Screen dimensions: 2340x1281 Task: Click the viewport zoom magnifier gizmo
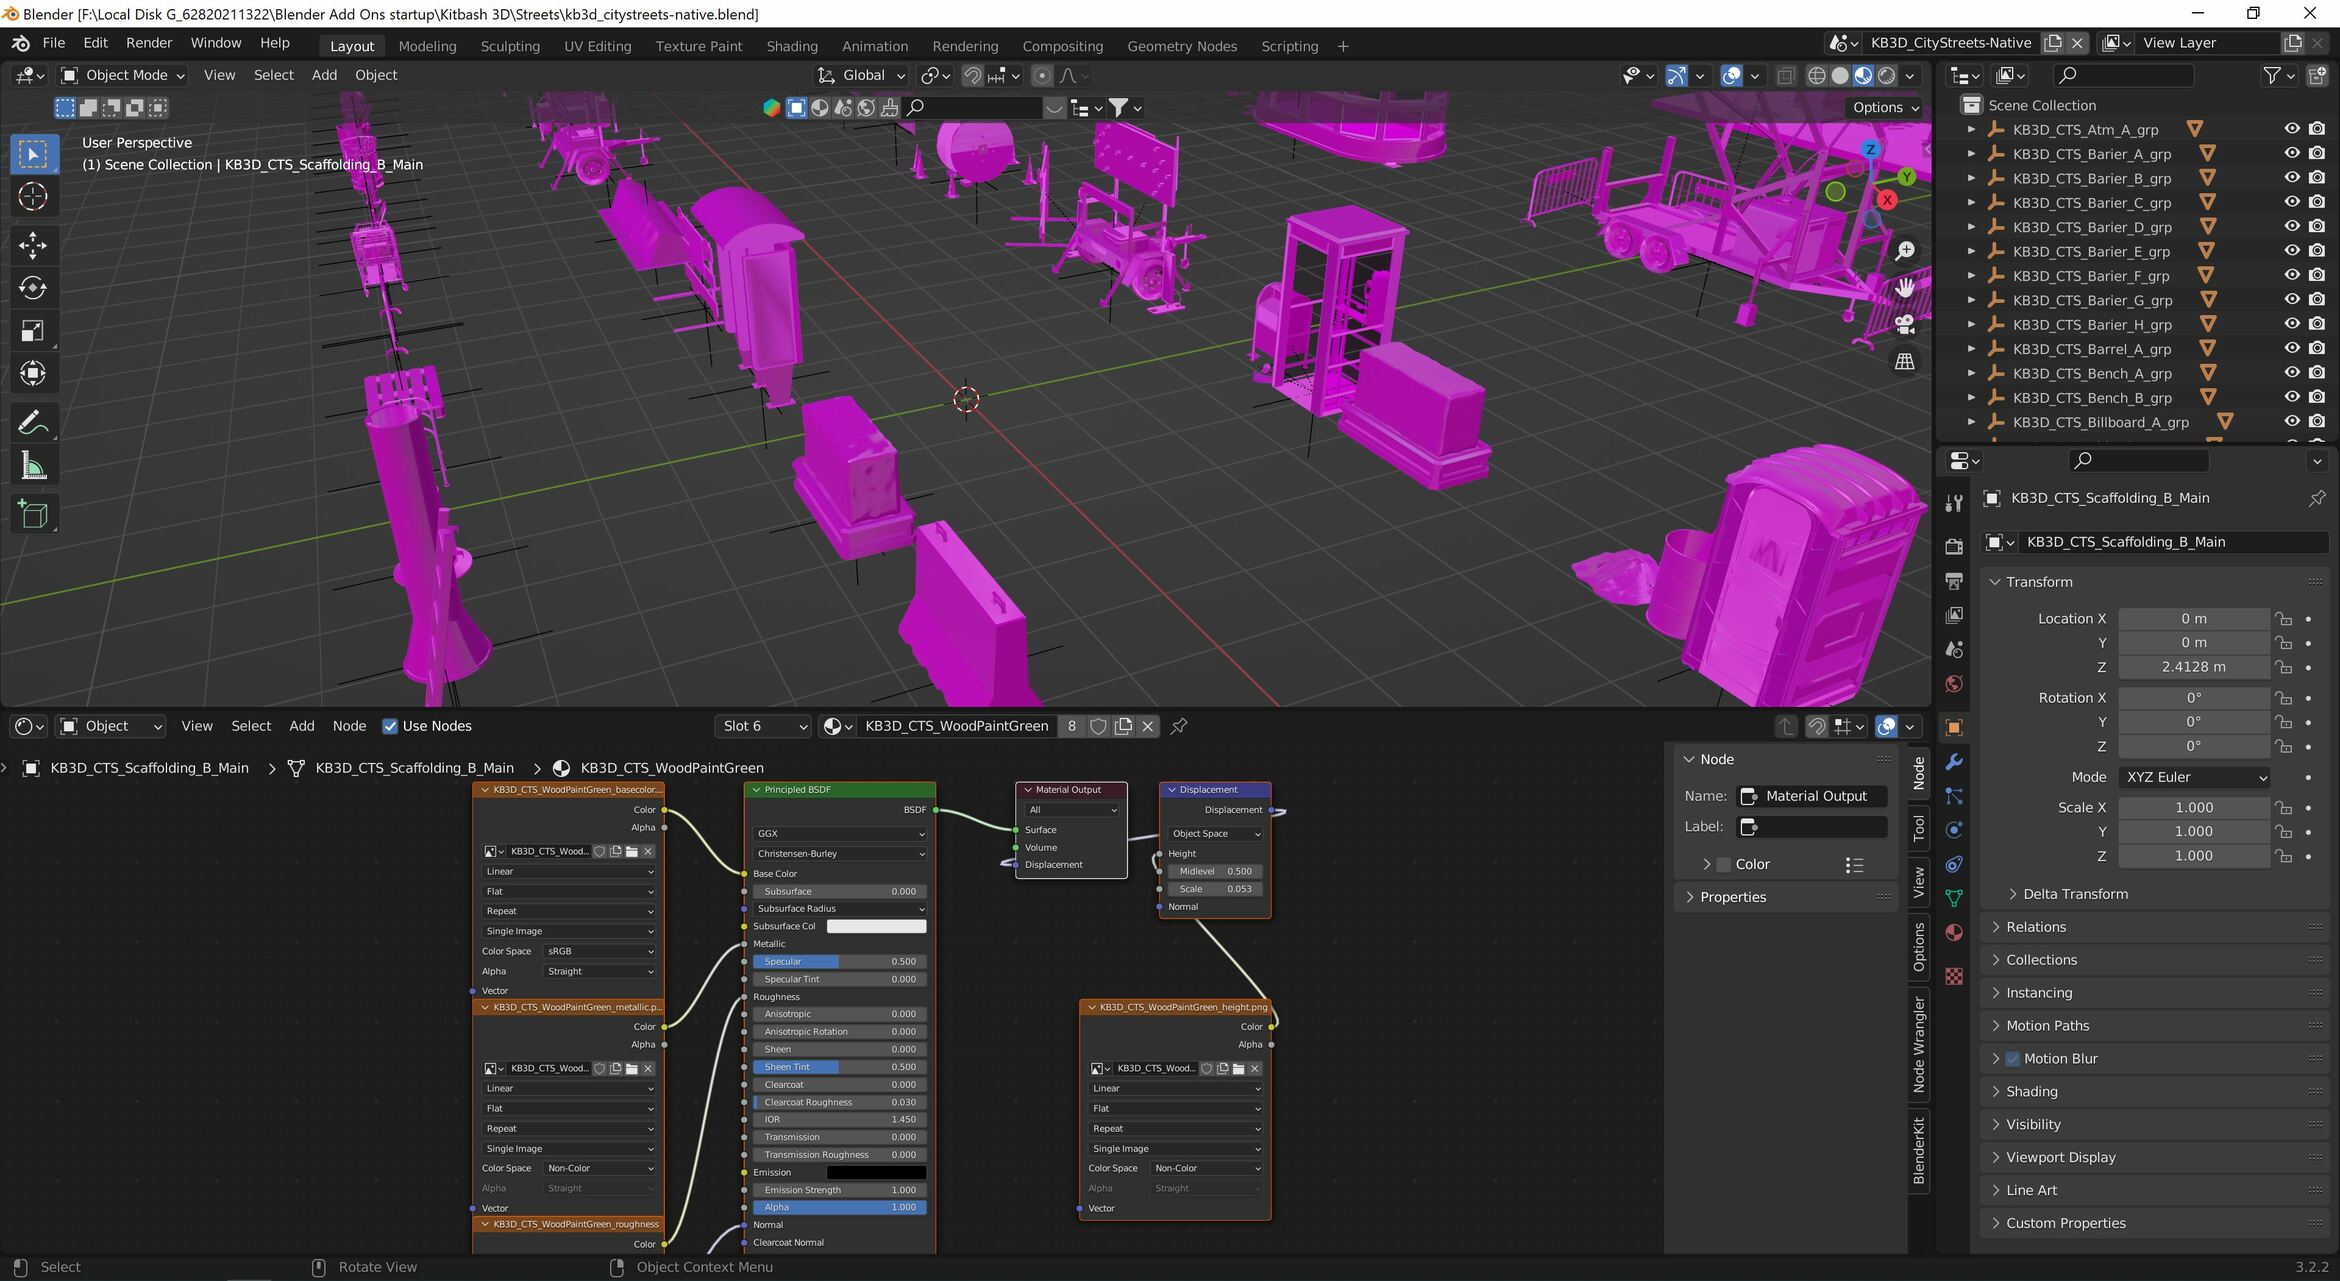pos(1905,250)
